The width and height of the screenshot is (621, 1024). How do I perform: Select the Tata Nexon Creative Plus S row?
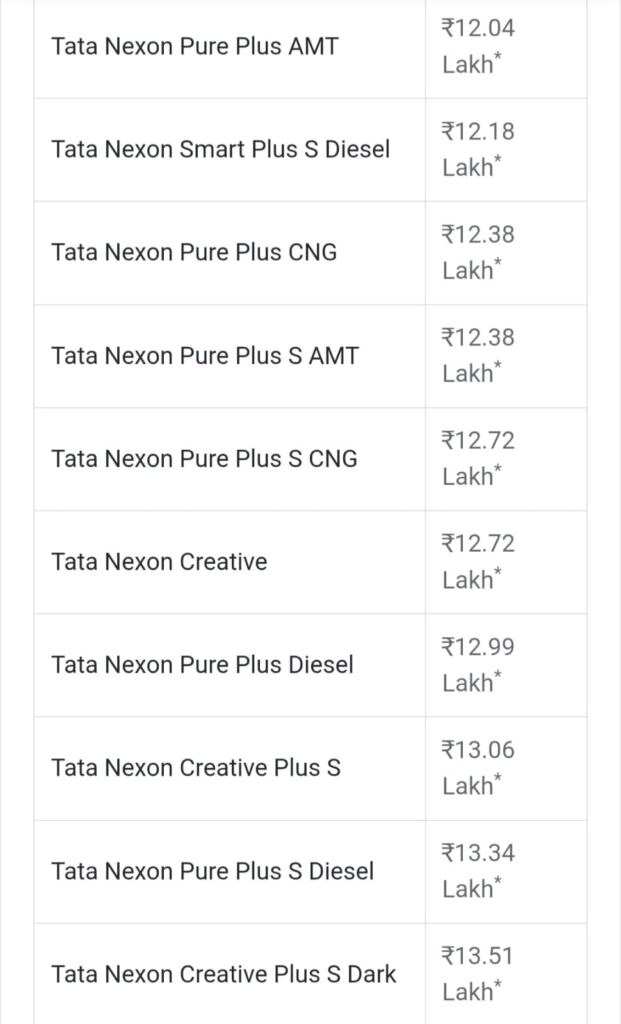click(196, 767)
